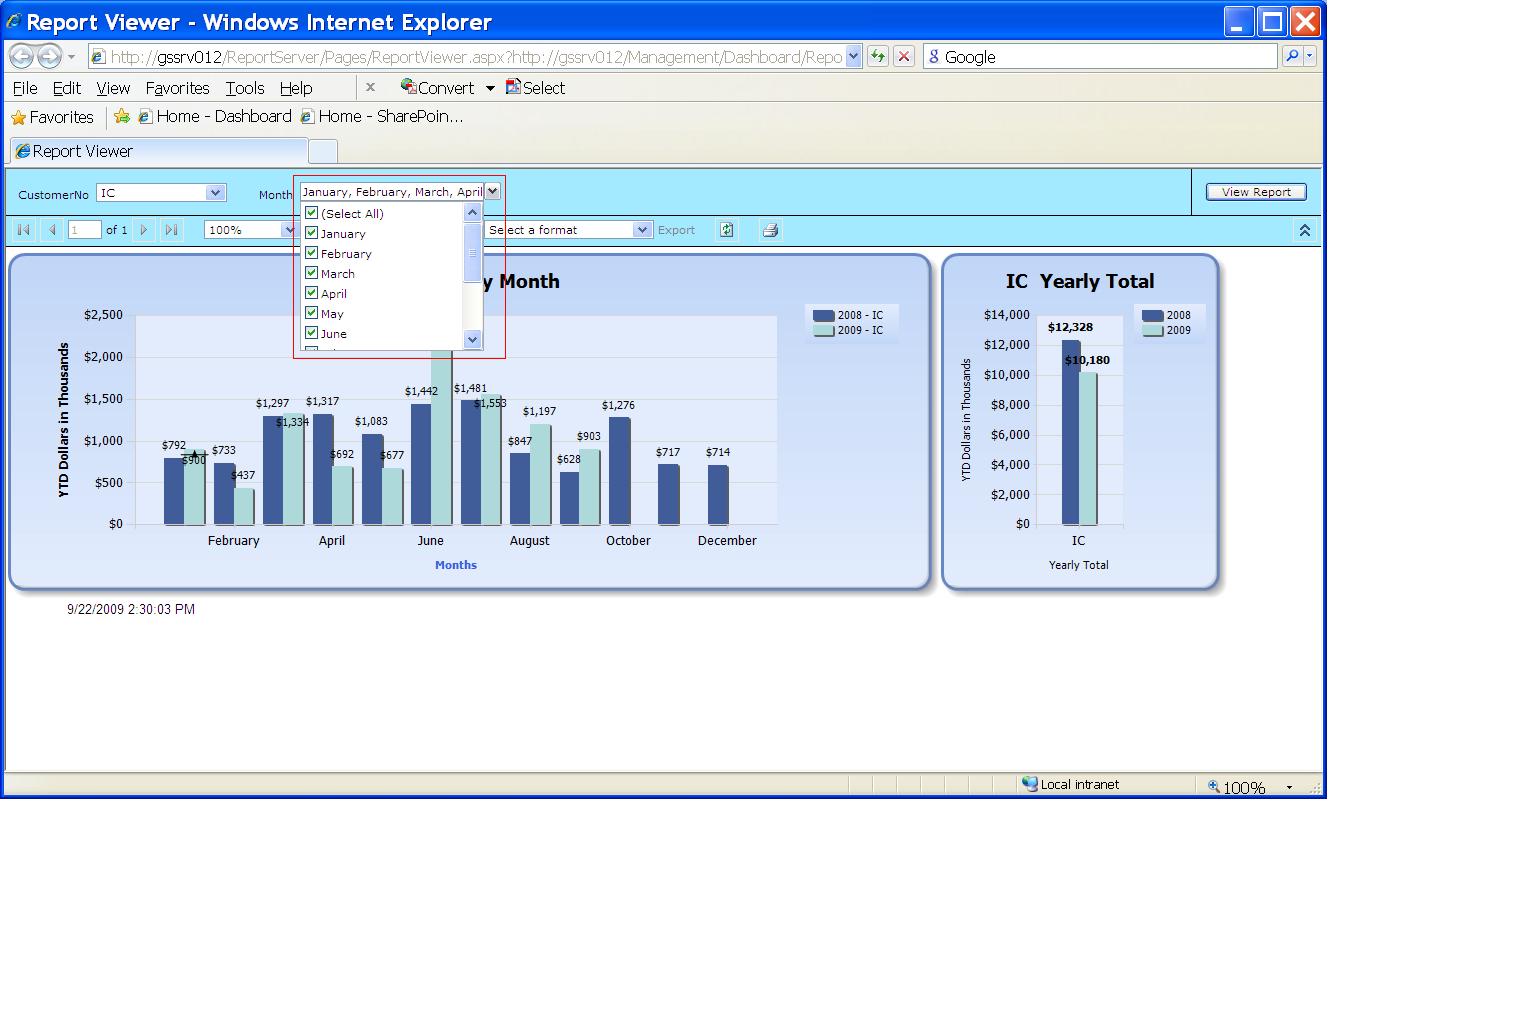
Task: Open the Tools menu
Action: coord(244,88)
